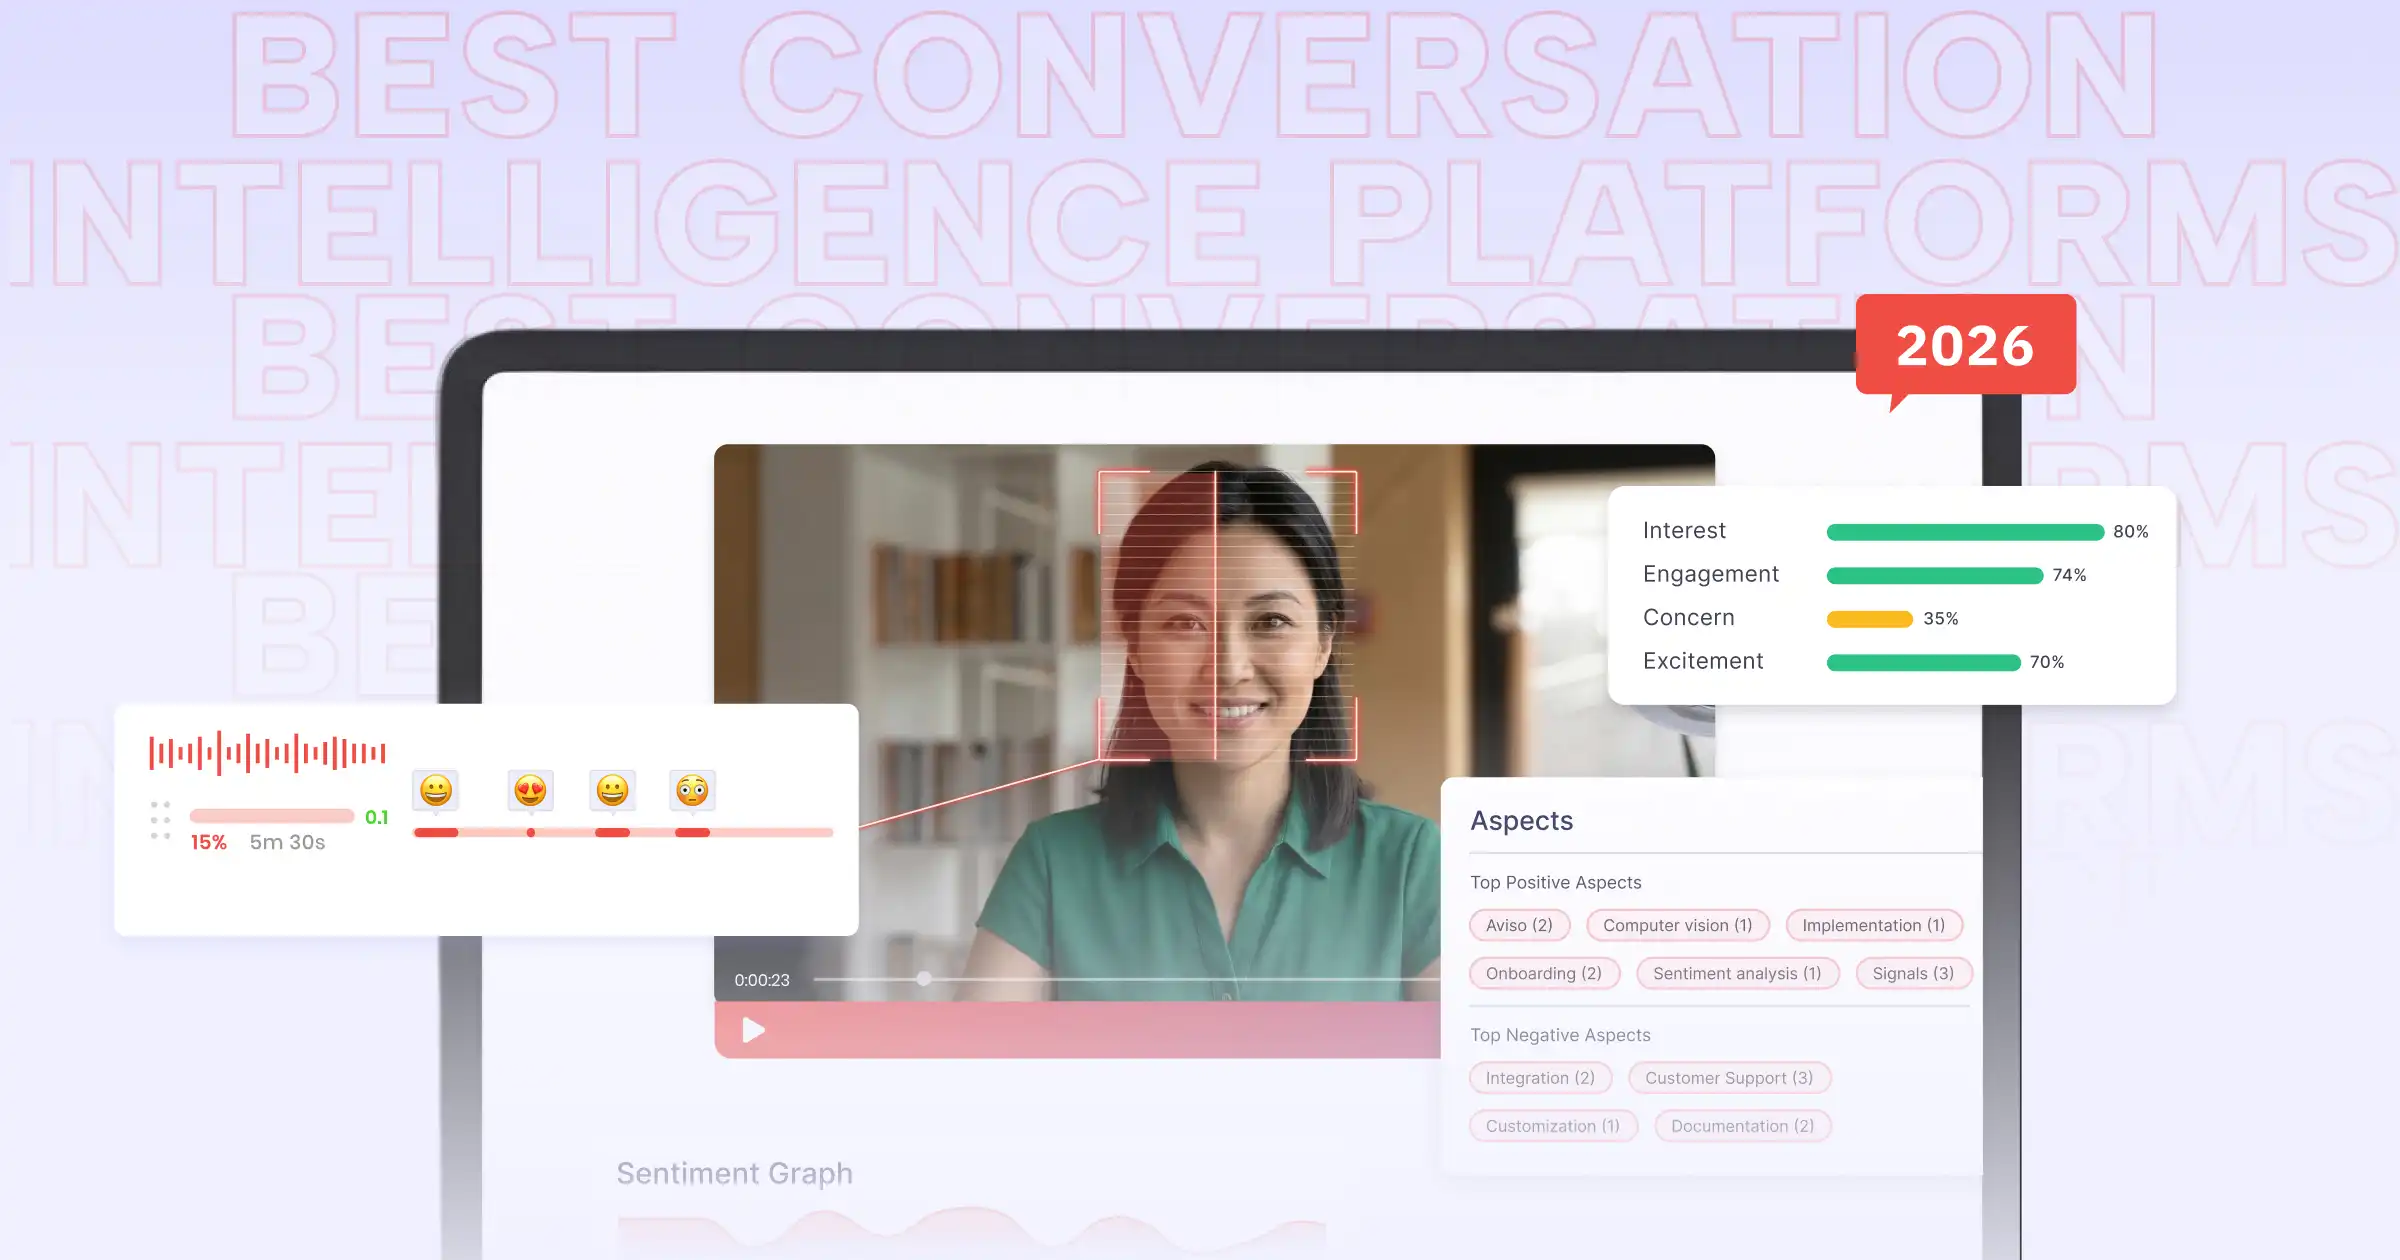Click the Concern 35% yellow bar
Image resolution: width=2400 pixels, height=1260 pixels.
(x=1869, y=619)
